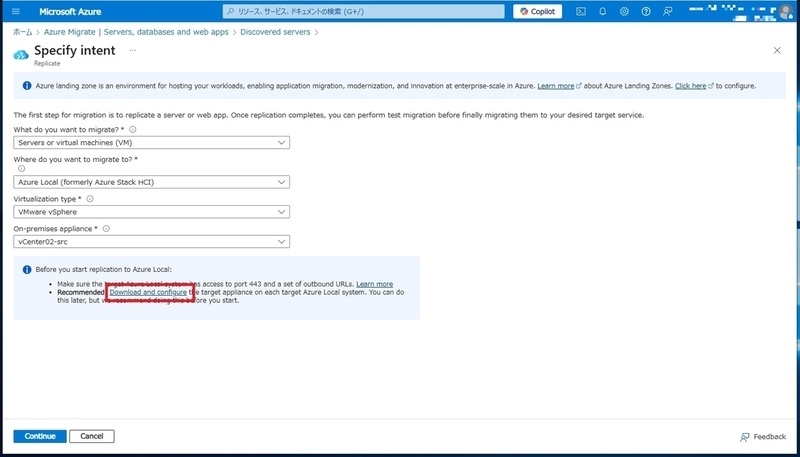Open the notifications bell
This screenshot has height=457, width=800.
tap(603, 12)
